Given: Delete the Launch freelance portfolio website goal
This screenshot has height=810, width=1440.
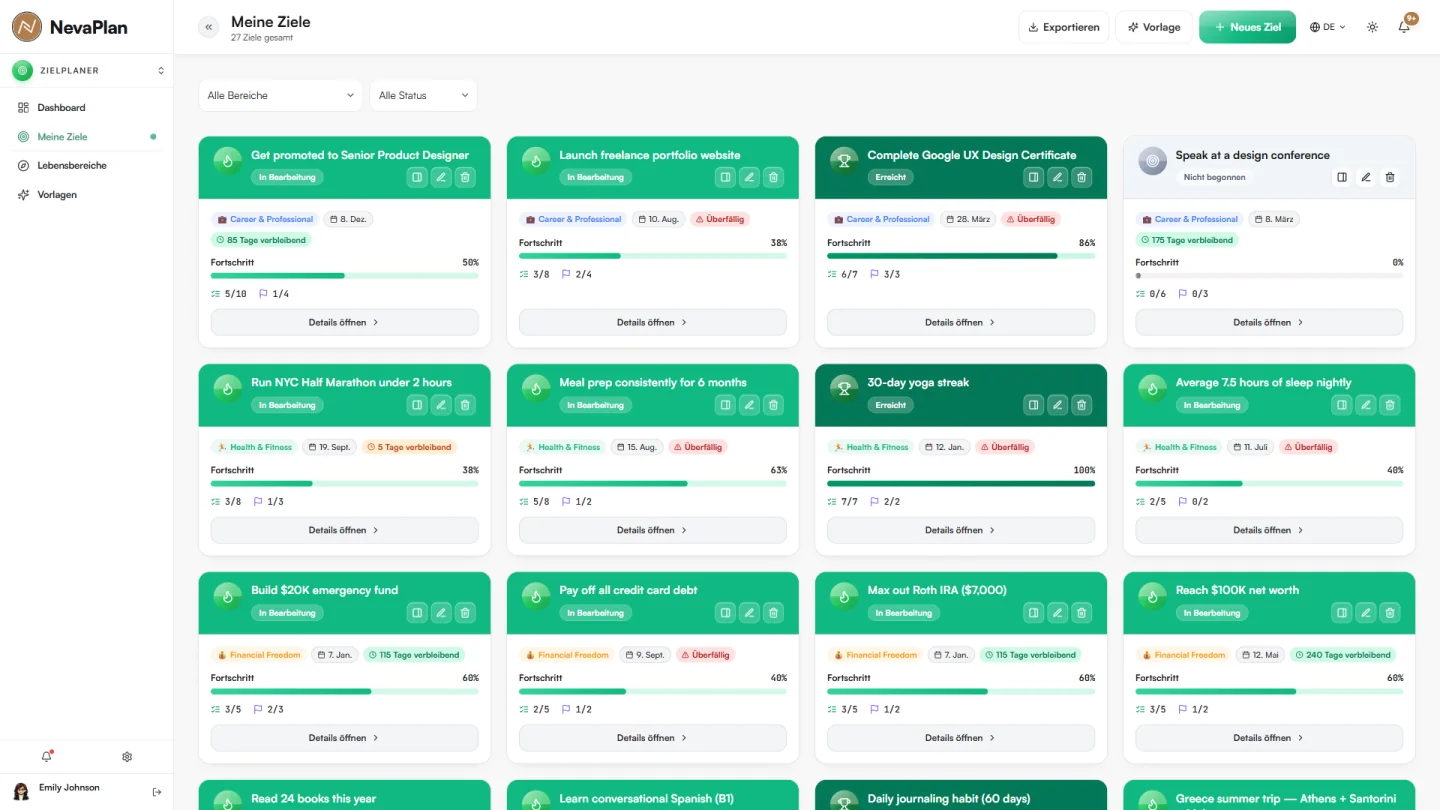Looking at the screenshot, I should click(773, 177).
